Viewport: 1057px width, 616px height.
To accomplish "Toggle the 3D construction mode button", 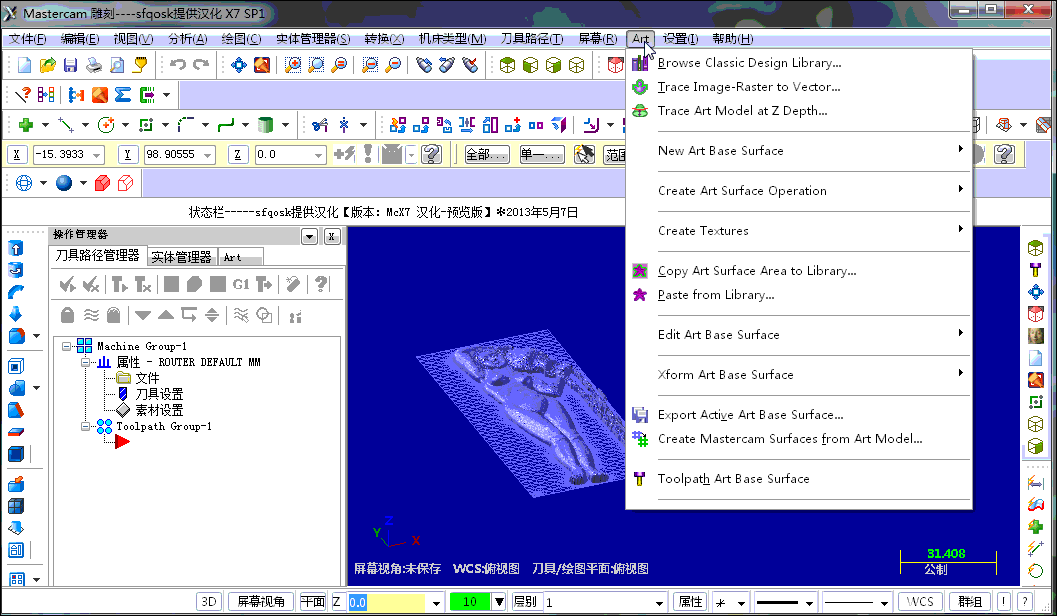I will pyautogui.click(x=209, y=602).
